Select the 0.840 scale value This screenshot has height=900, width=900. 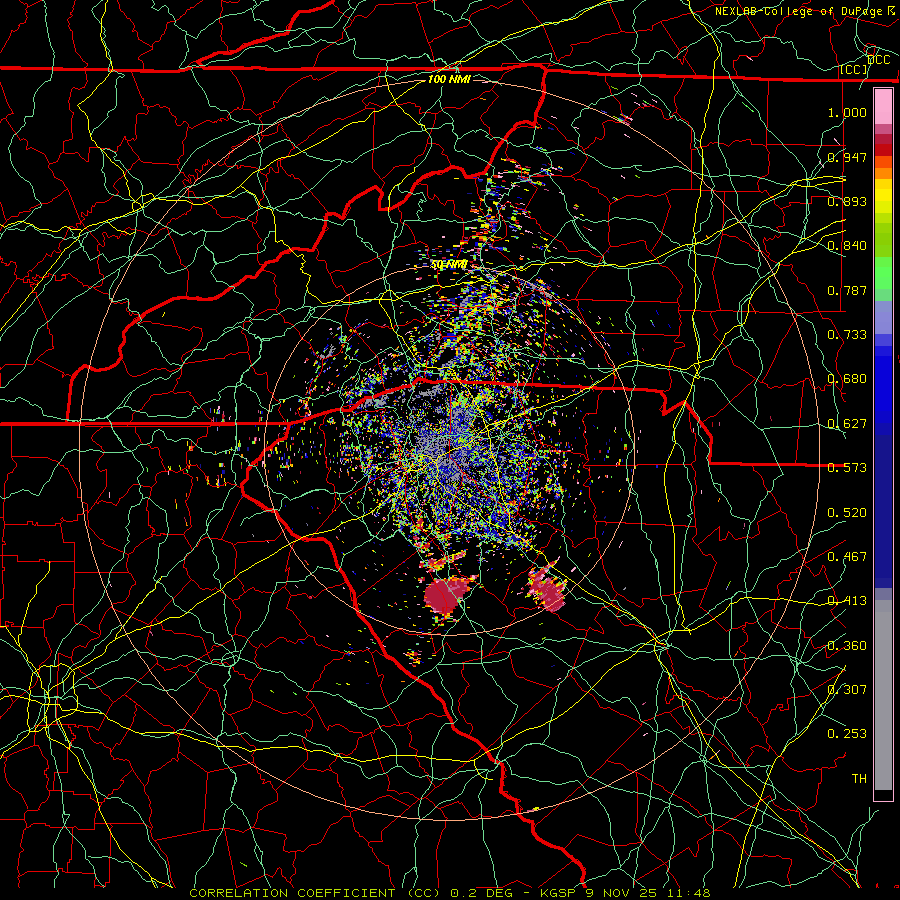(x=847, y=246)
